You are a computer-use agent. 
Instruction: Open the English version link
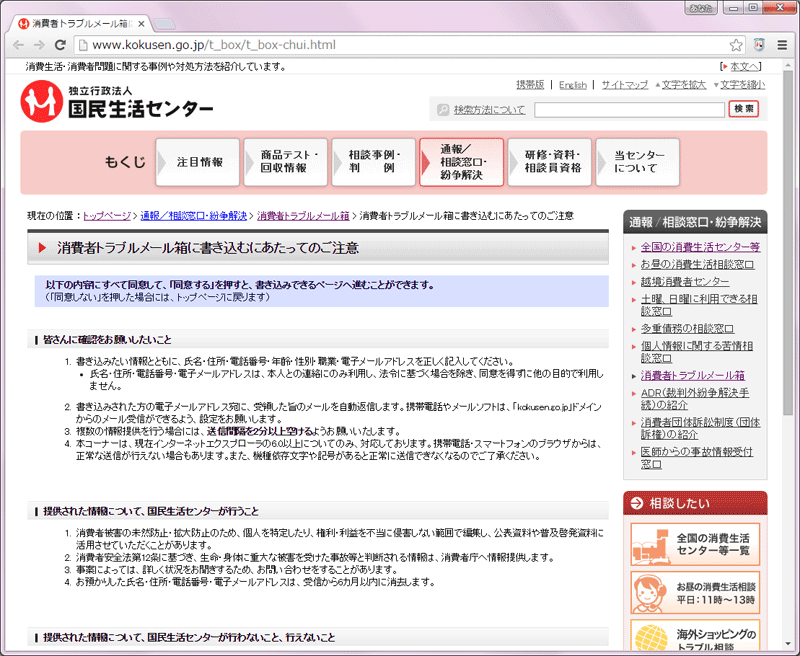(573, 85)
